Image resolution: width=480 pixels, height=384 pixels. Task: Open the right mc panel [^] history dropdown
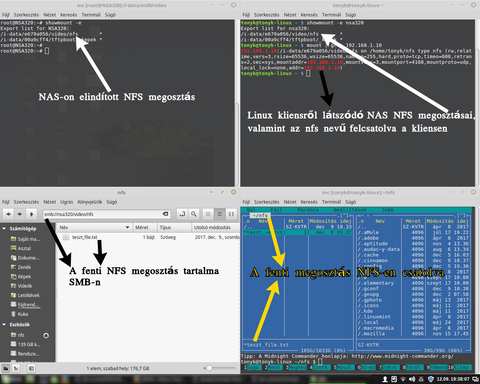coord(463,216)
